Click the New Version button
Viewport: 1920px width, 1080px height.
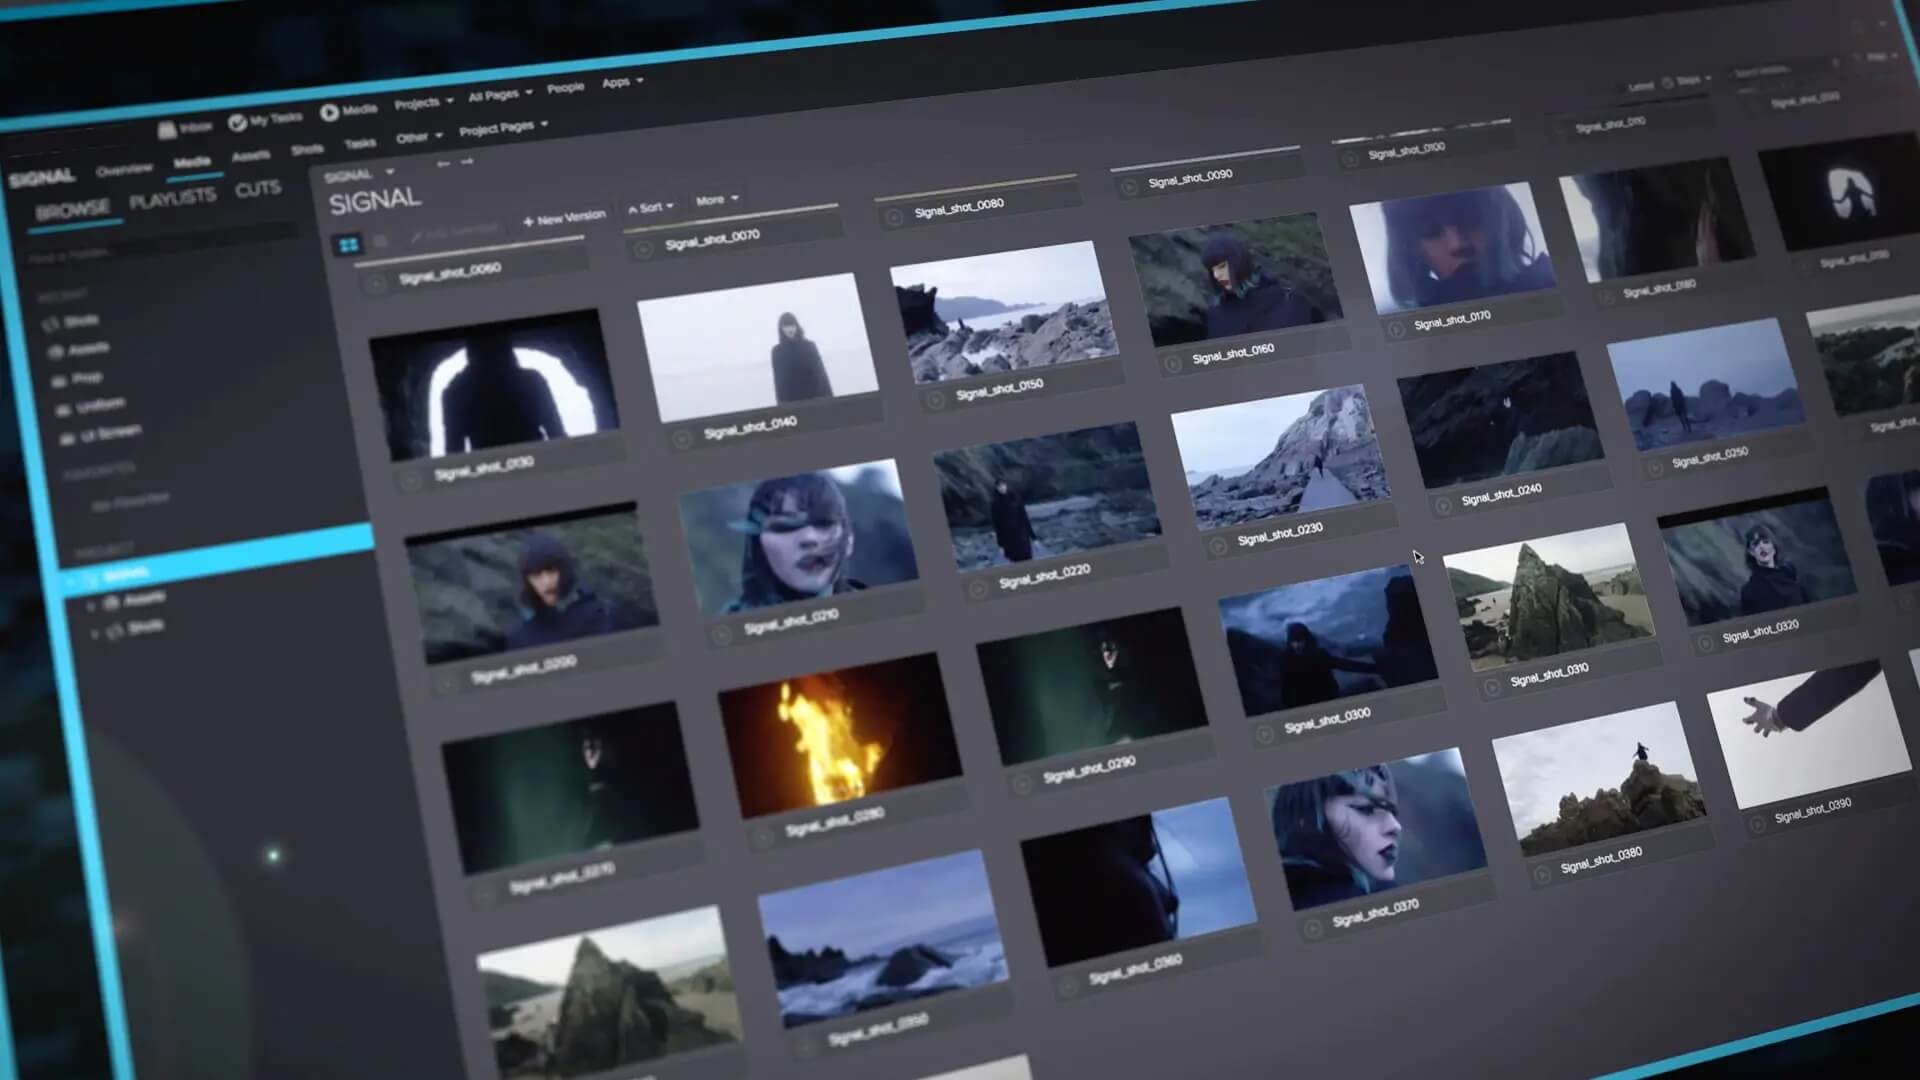tap(564, 218)
